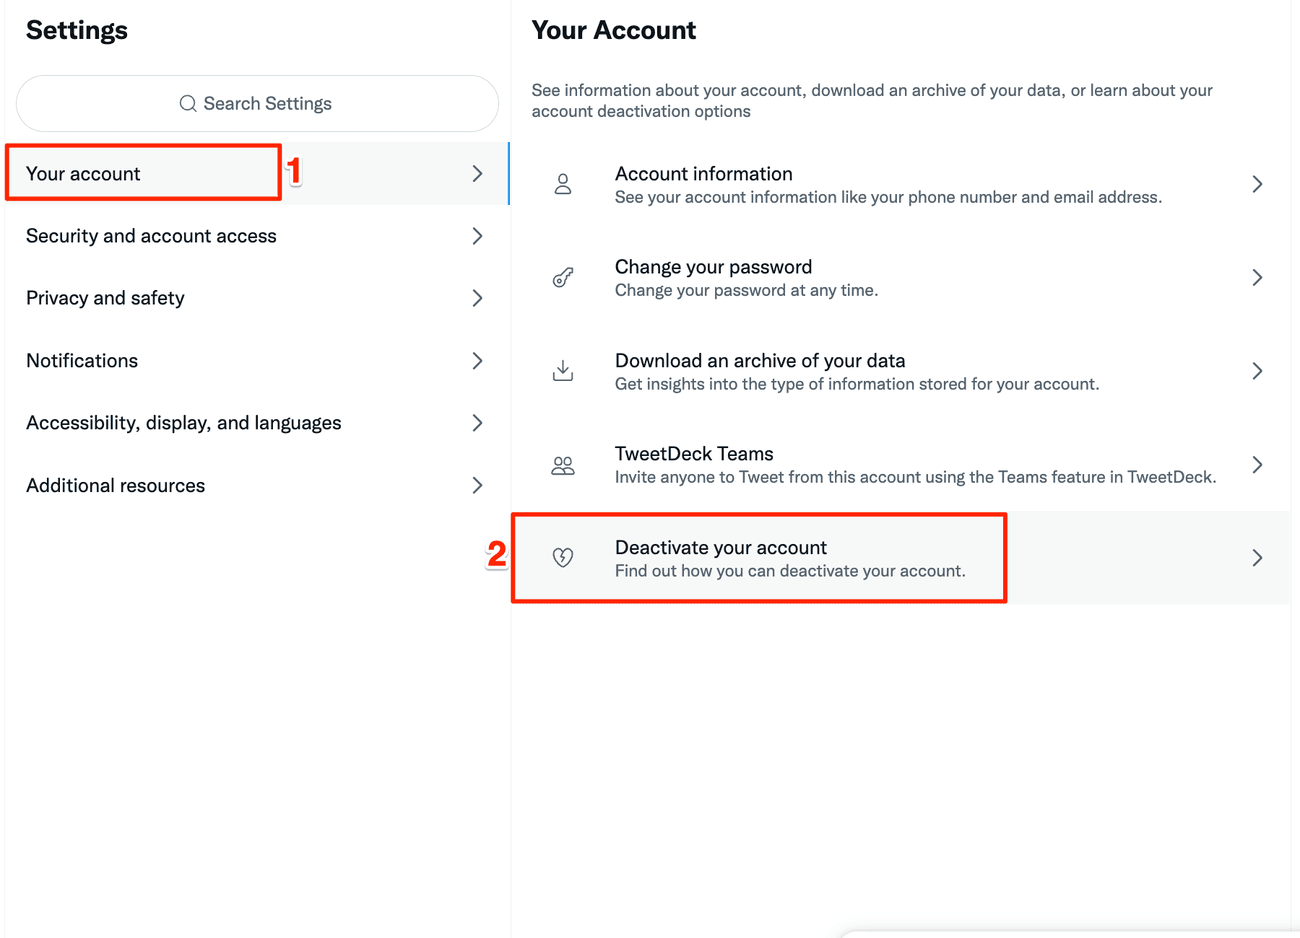The image size is (1300, 938).
Task: Click the person icon beside Account information
Action: (563, 184)
